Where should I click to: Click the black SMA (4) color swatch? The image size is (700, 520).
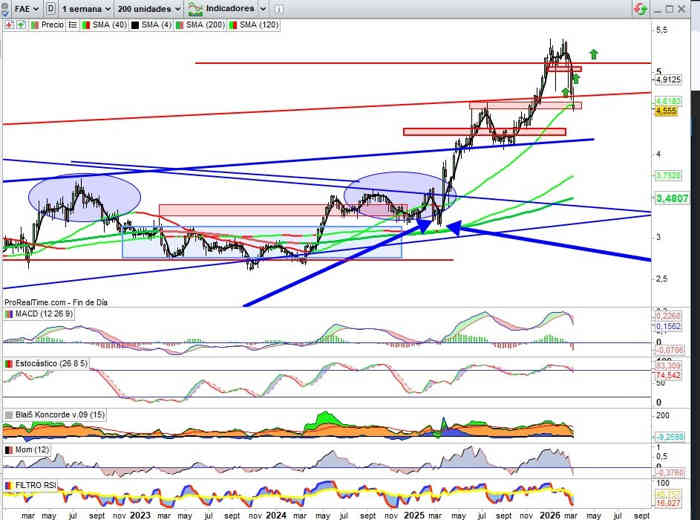coord(134,22)
